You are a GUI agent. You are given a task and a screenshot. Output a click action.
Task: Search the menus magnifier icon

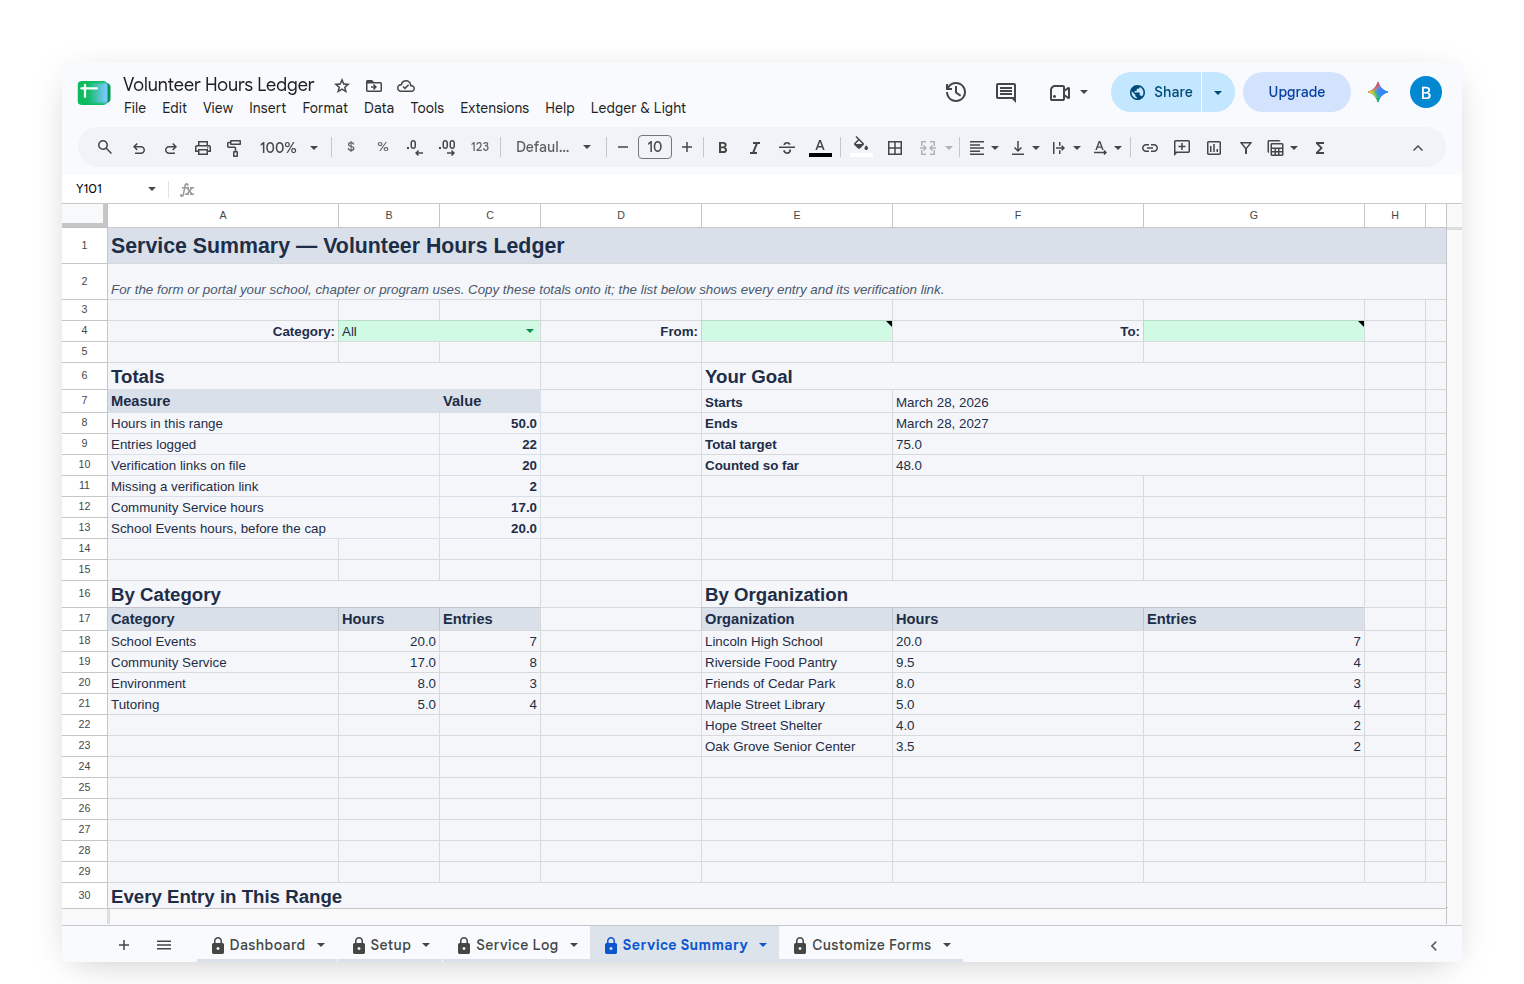click(x=105, y=147)
